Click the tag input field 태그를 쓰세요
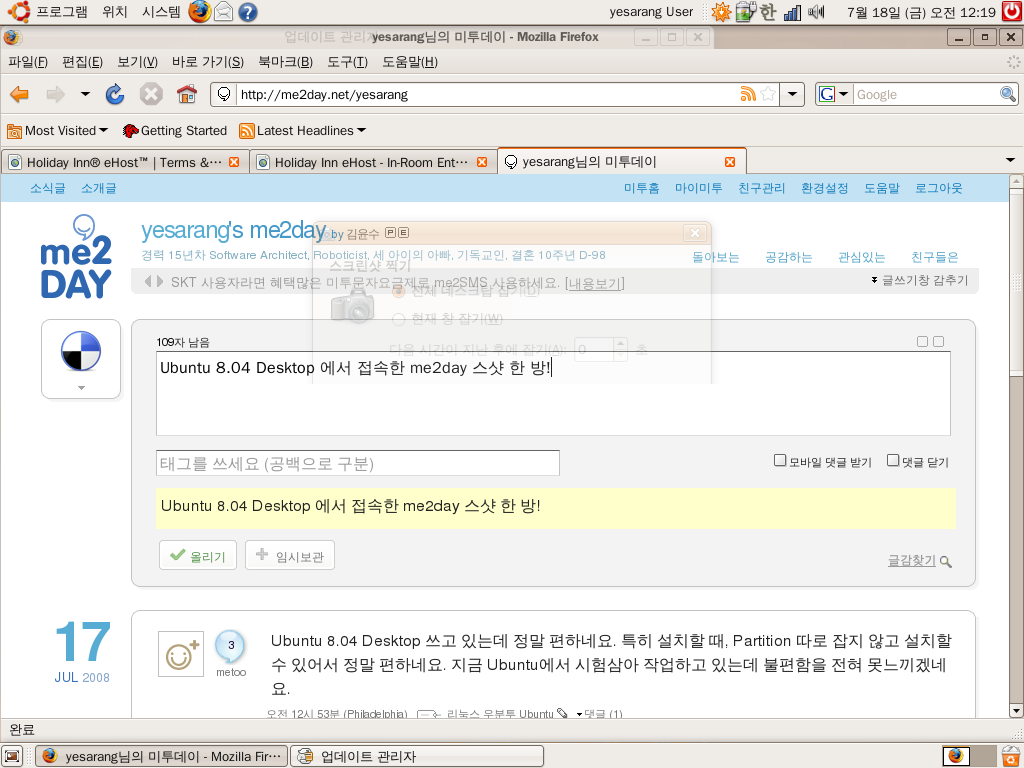Image resolution: width=1024 pixels, height=768 pixels. tap(358, 463)
